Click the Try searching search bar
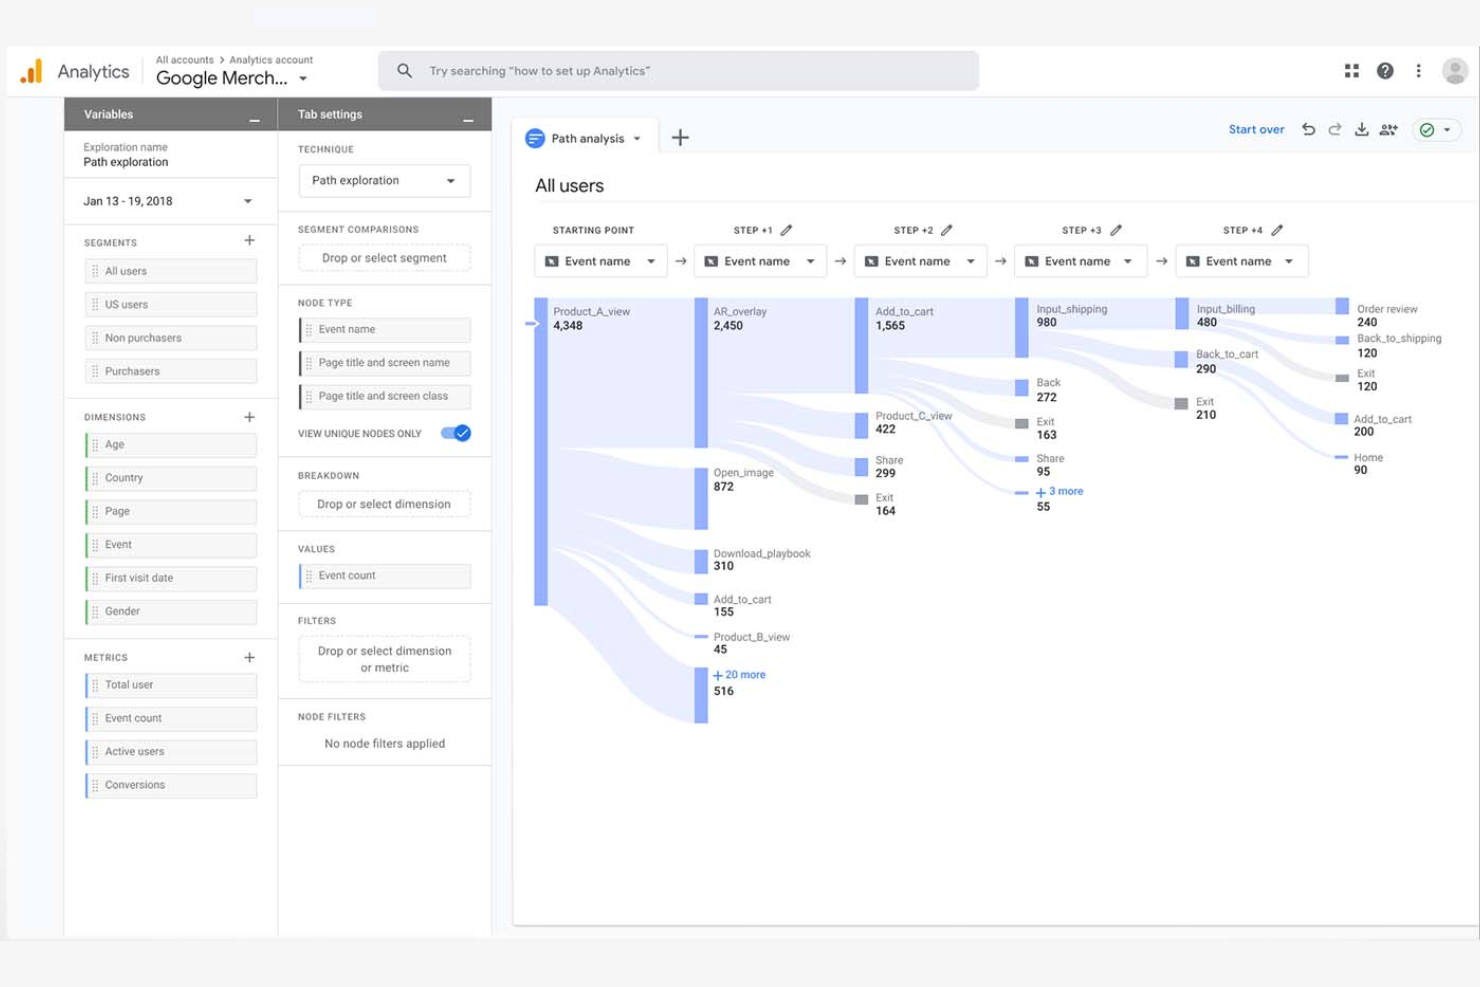This screenshot has width=1480, height=987. click(678, 70)
